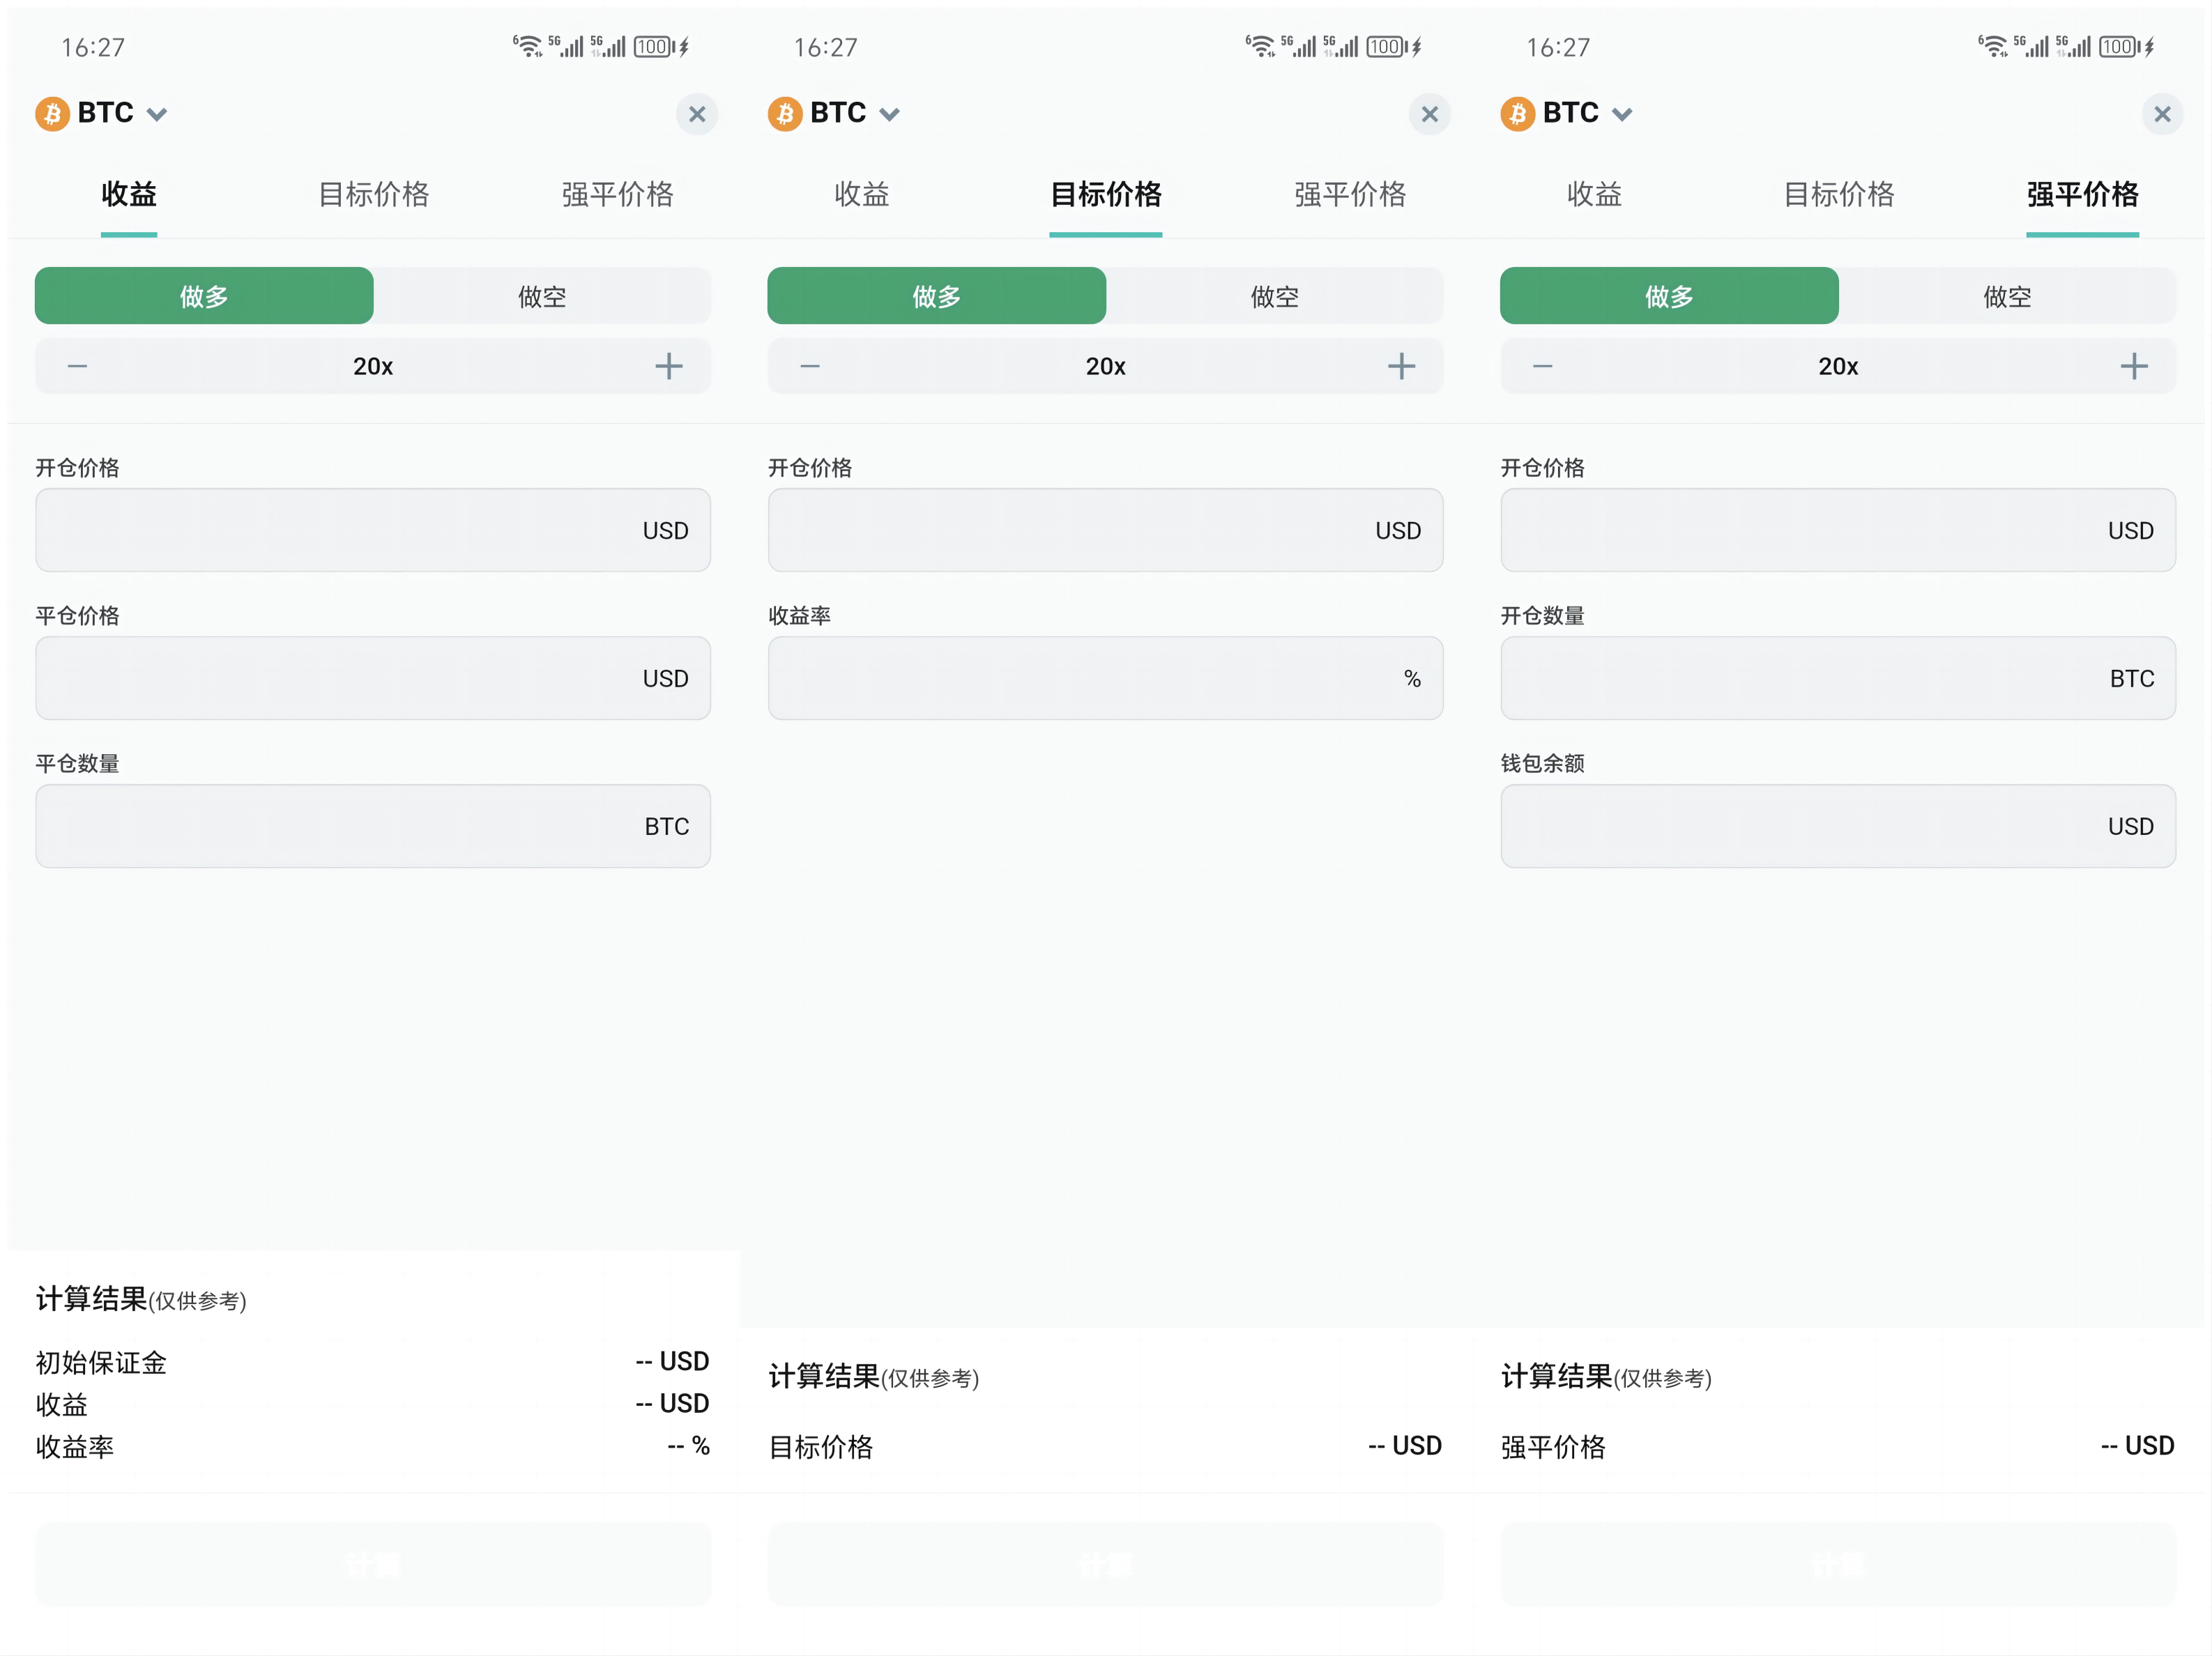Switch to 做空 in the left panel

click(542, 296)
